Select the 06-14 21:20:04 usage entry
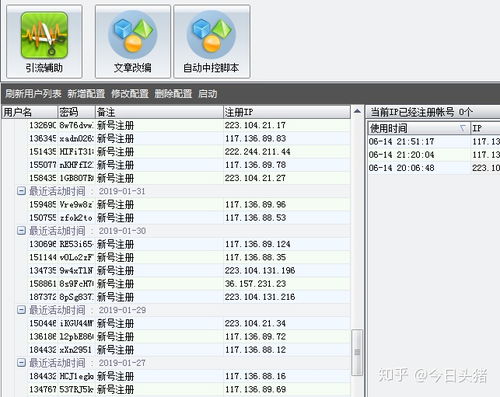This screenshot has width=500, height=397. [434, 155]
